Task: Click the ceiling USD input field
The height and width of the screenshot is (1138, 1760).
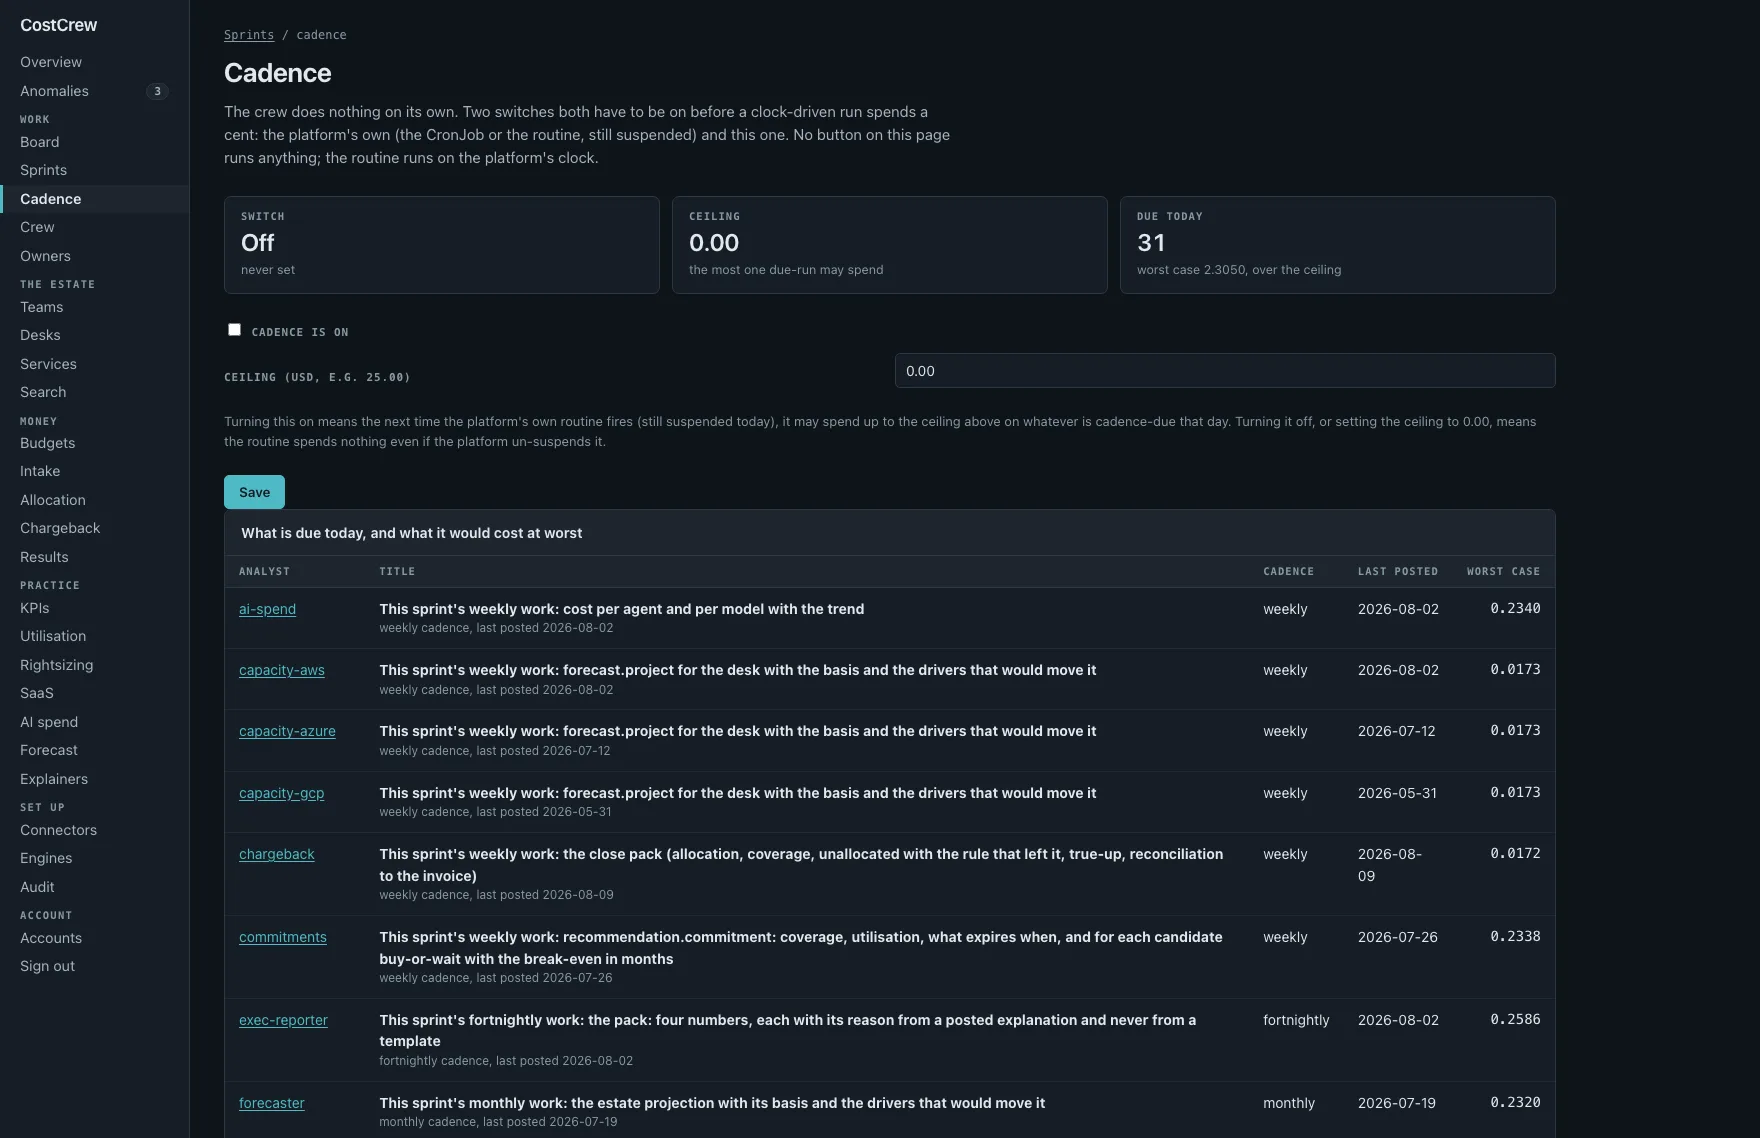Action: 1225,371
